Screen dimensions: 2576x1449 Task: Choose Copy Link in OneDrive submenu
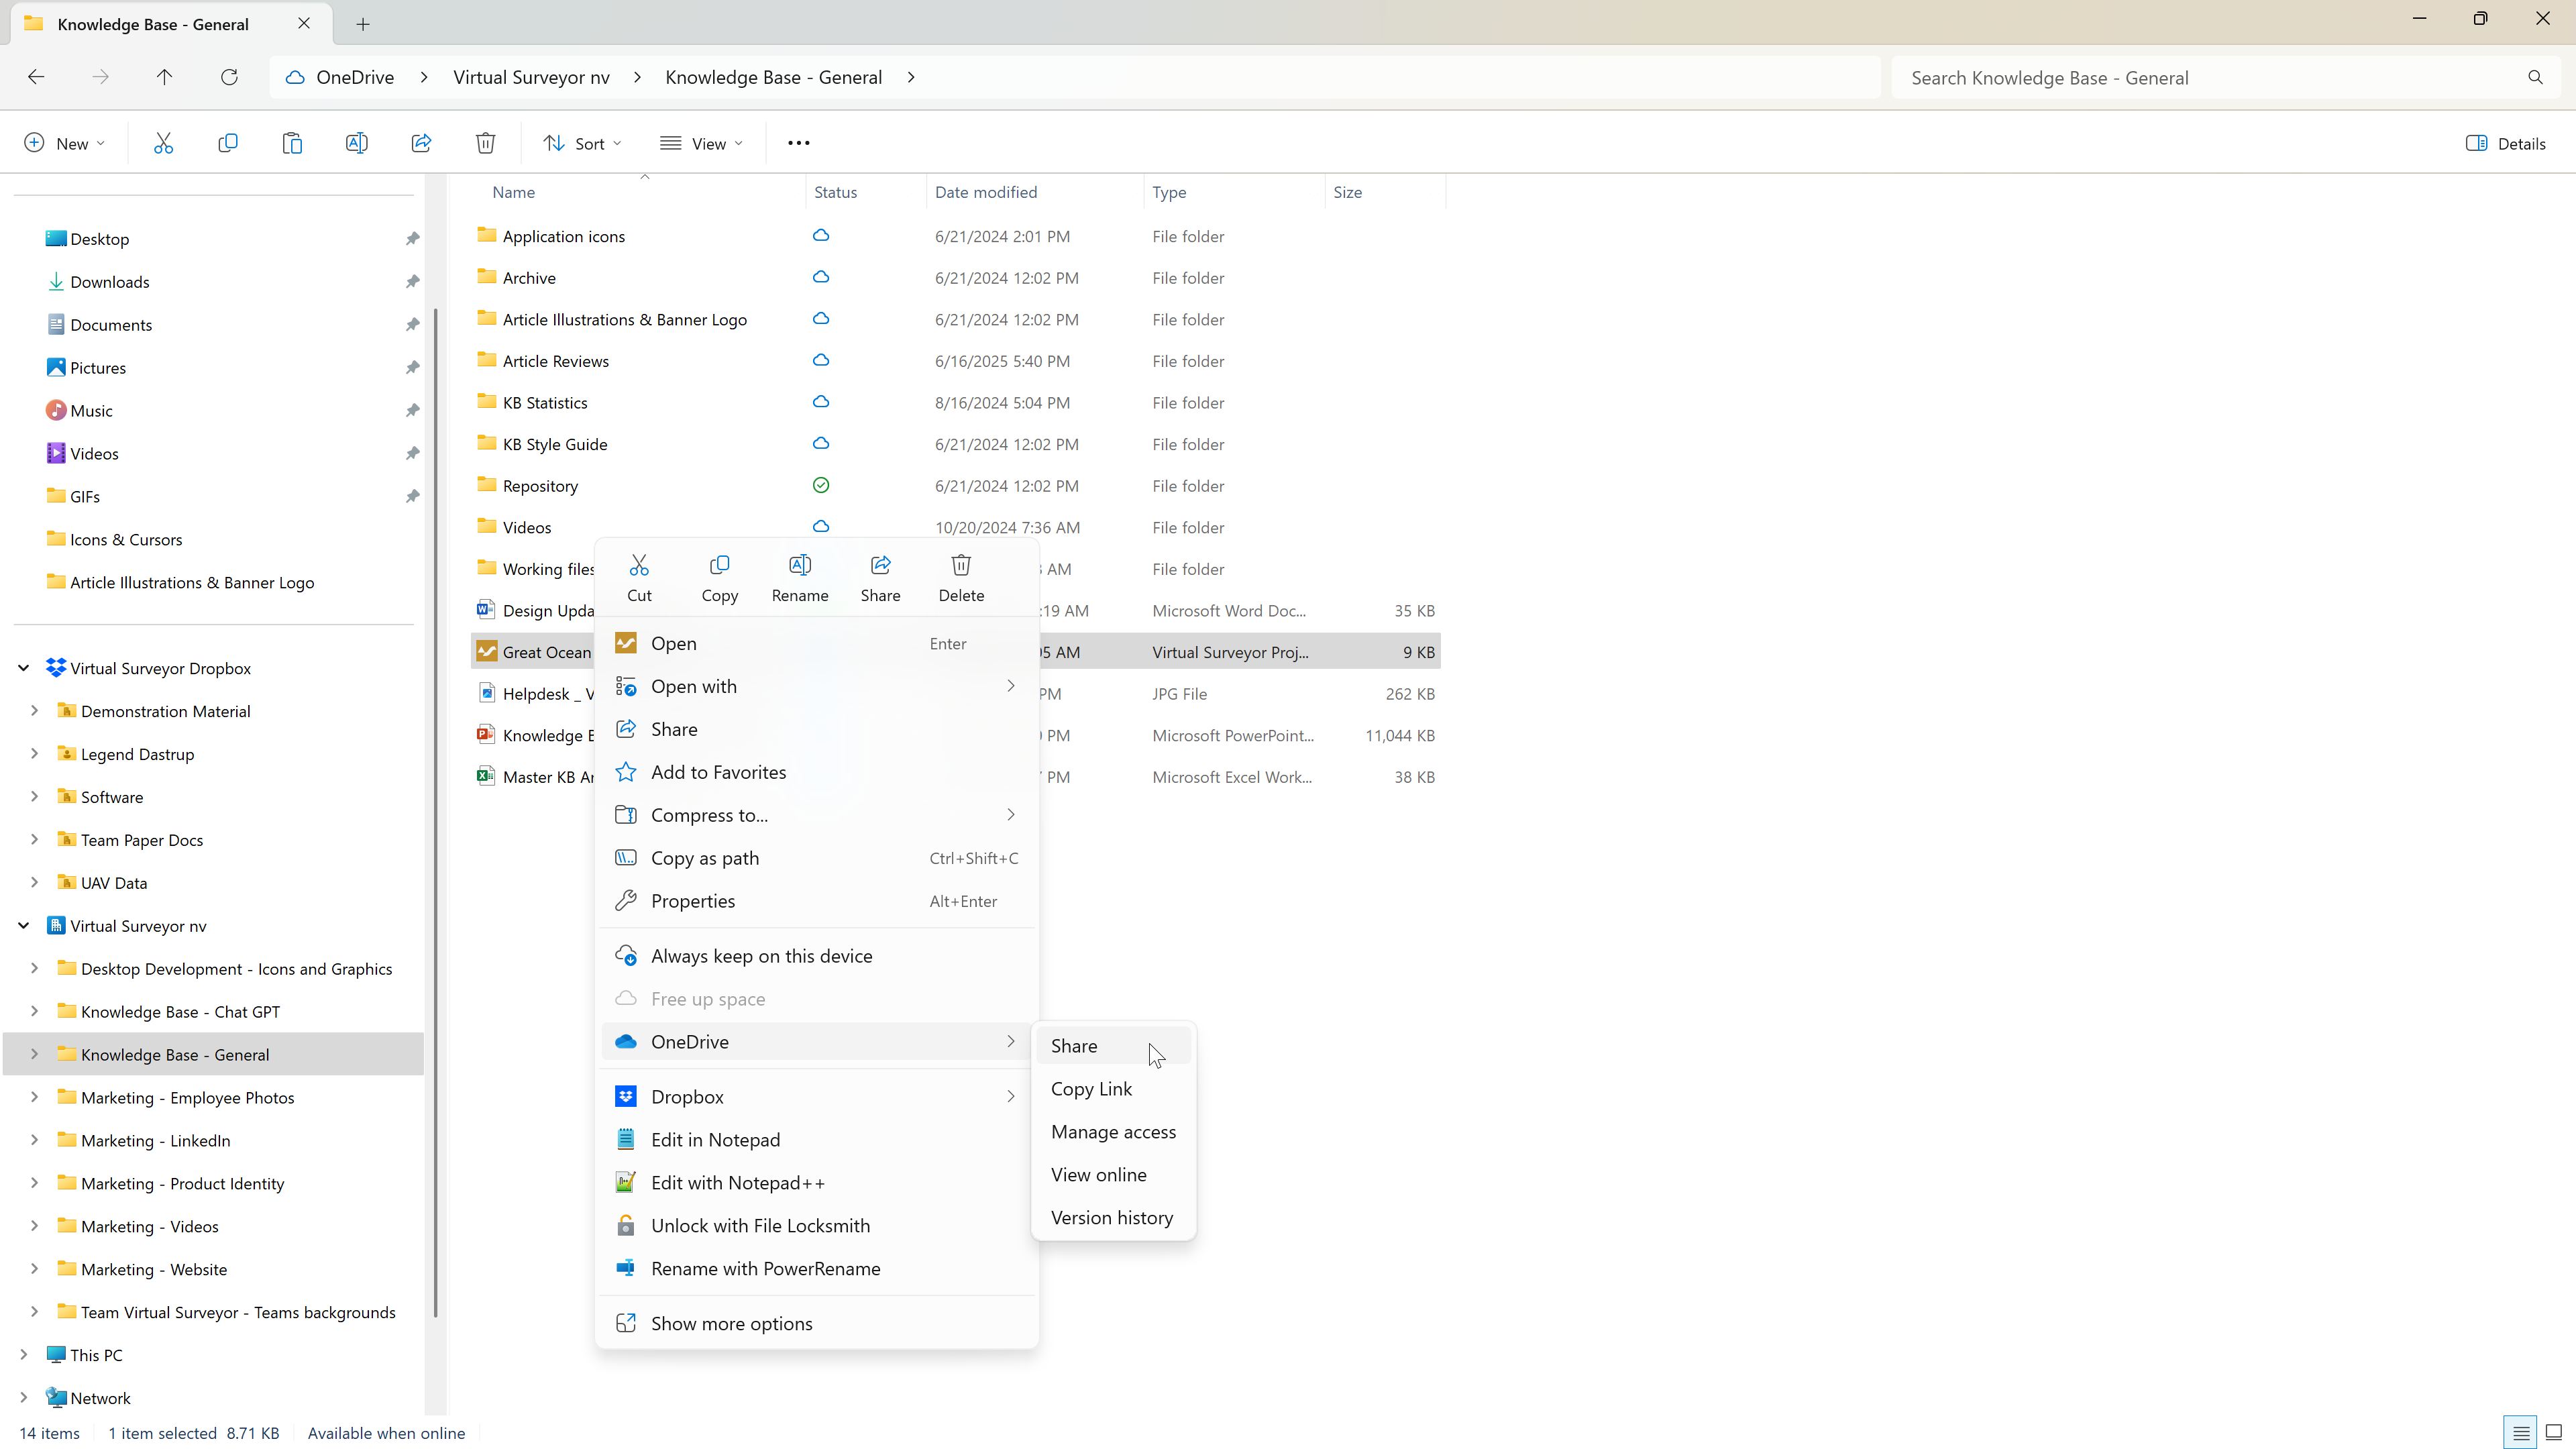click(x=1091, y=1089)
